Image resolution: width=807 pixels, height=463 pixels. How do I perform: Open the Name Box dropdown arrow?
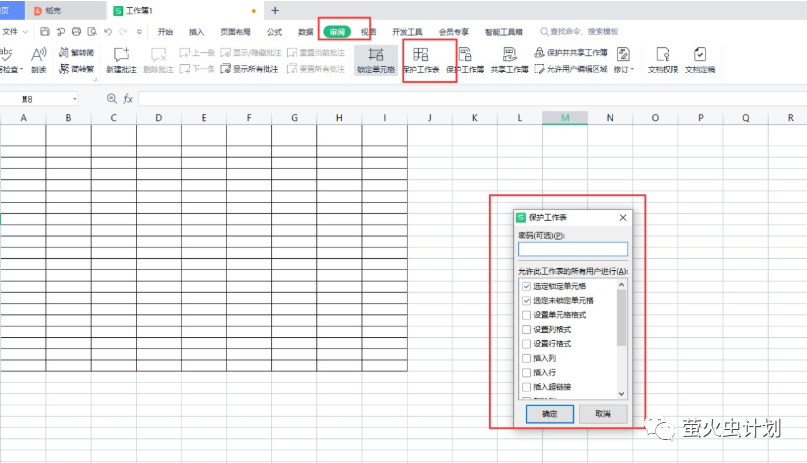75,99
